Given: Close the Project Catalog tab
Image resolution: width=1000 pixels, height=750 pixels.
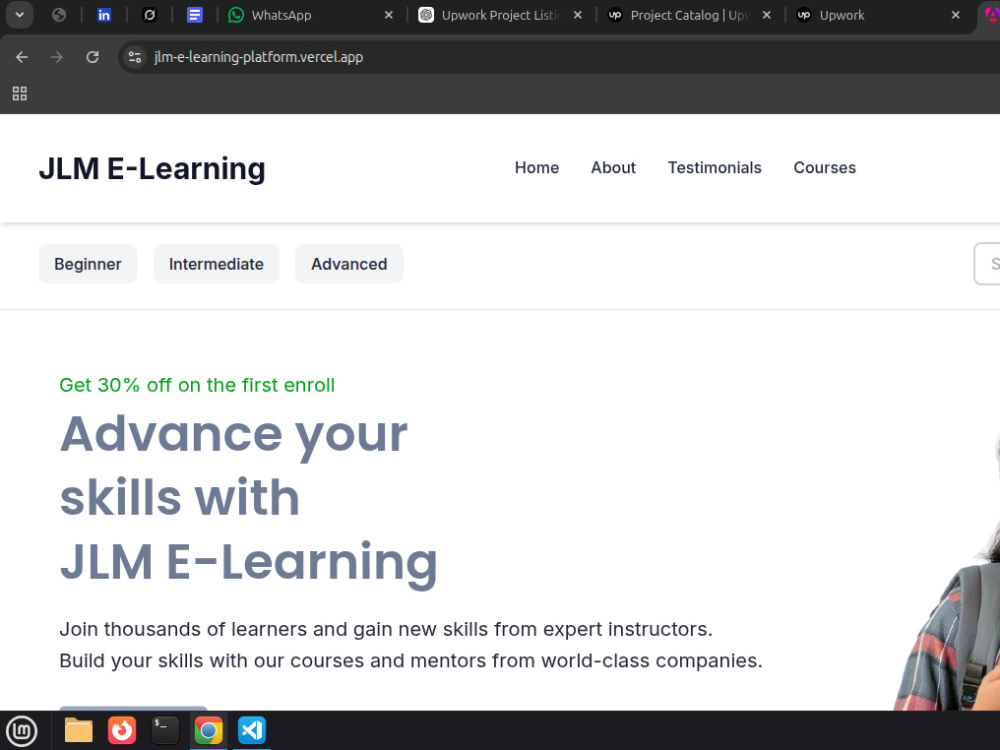Looking at the screenshot, I should click(766, 15).
